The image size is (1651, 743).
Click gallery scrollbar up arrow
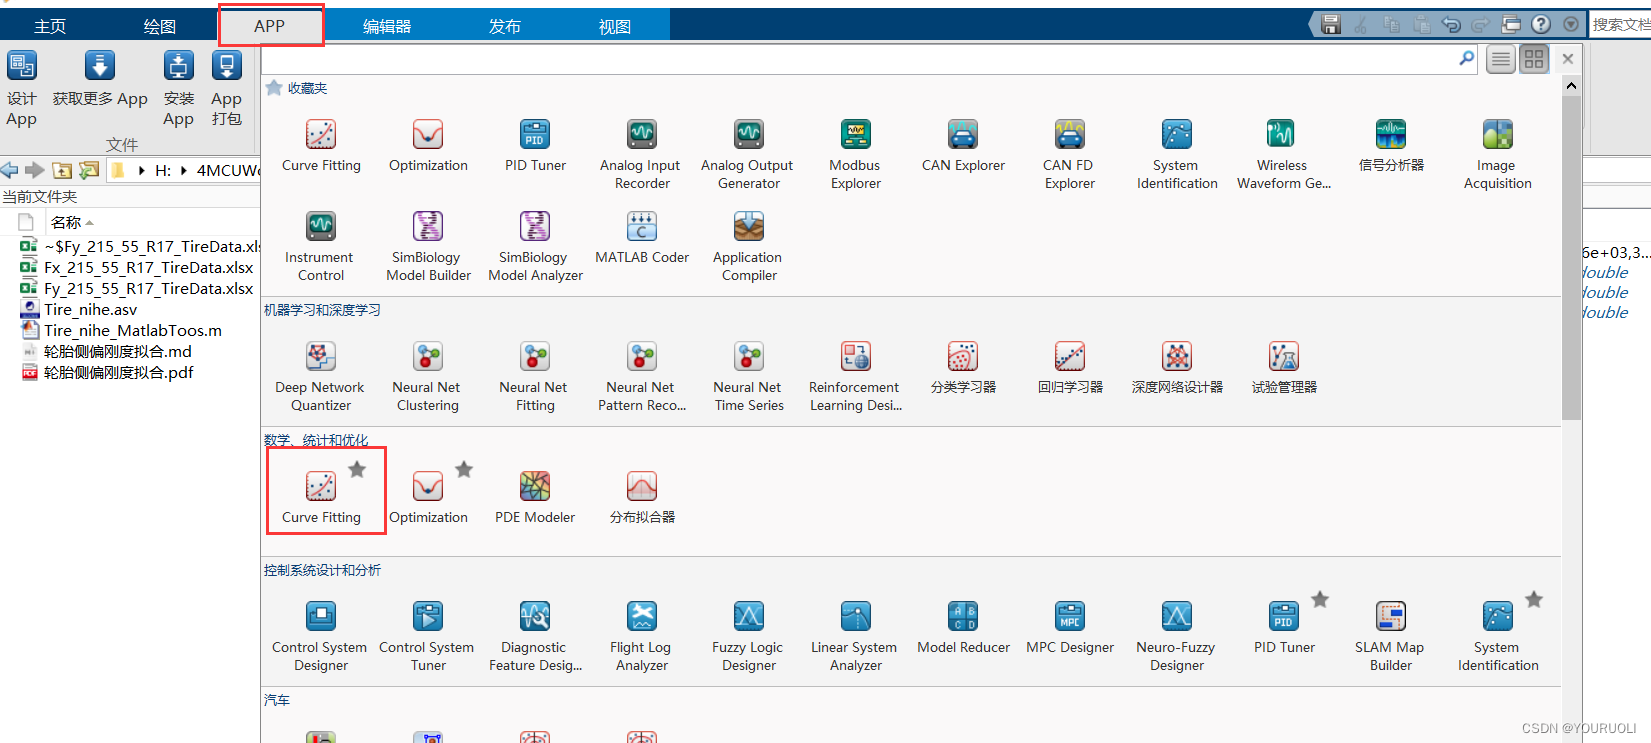pyautogui.click(x=1571, y=86)
